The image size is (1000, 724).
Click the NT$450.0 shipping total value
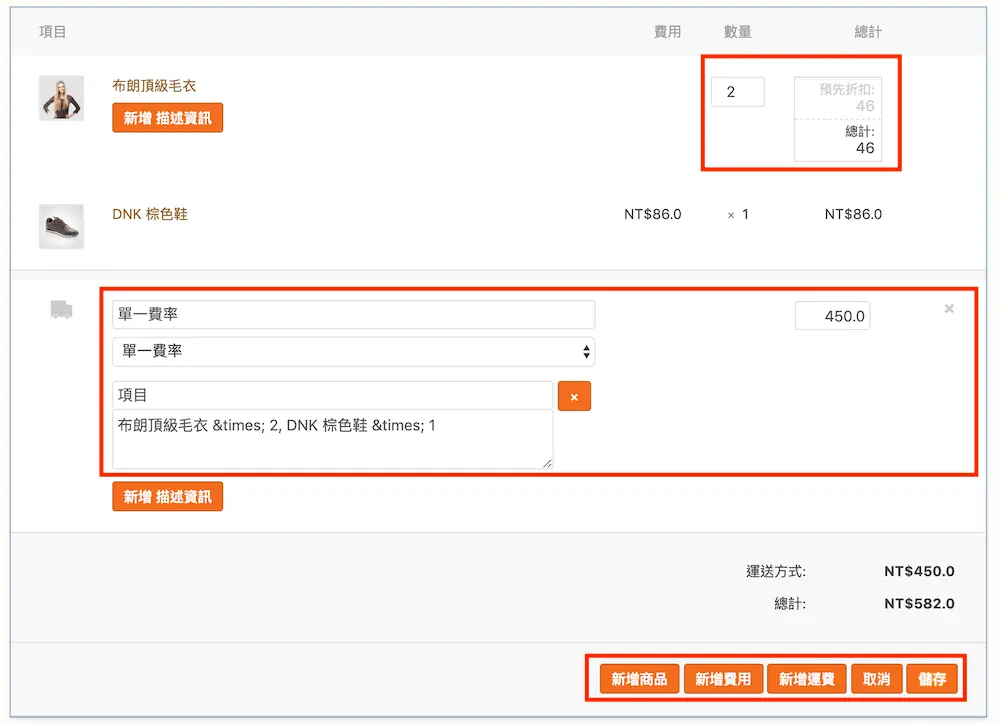coord(919,572)
